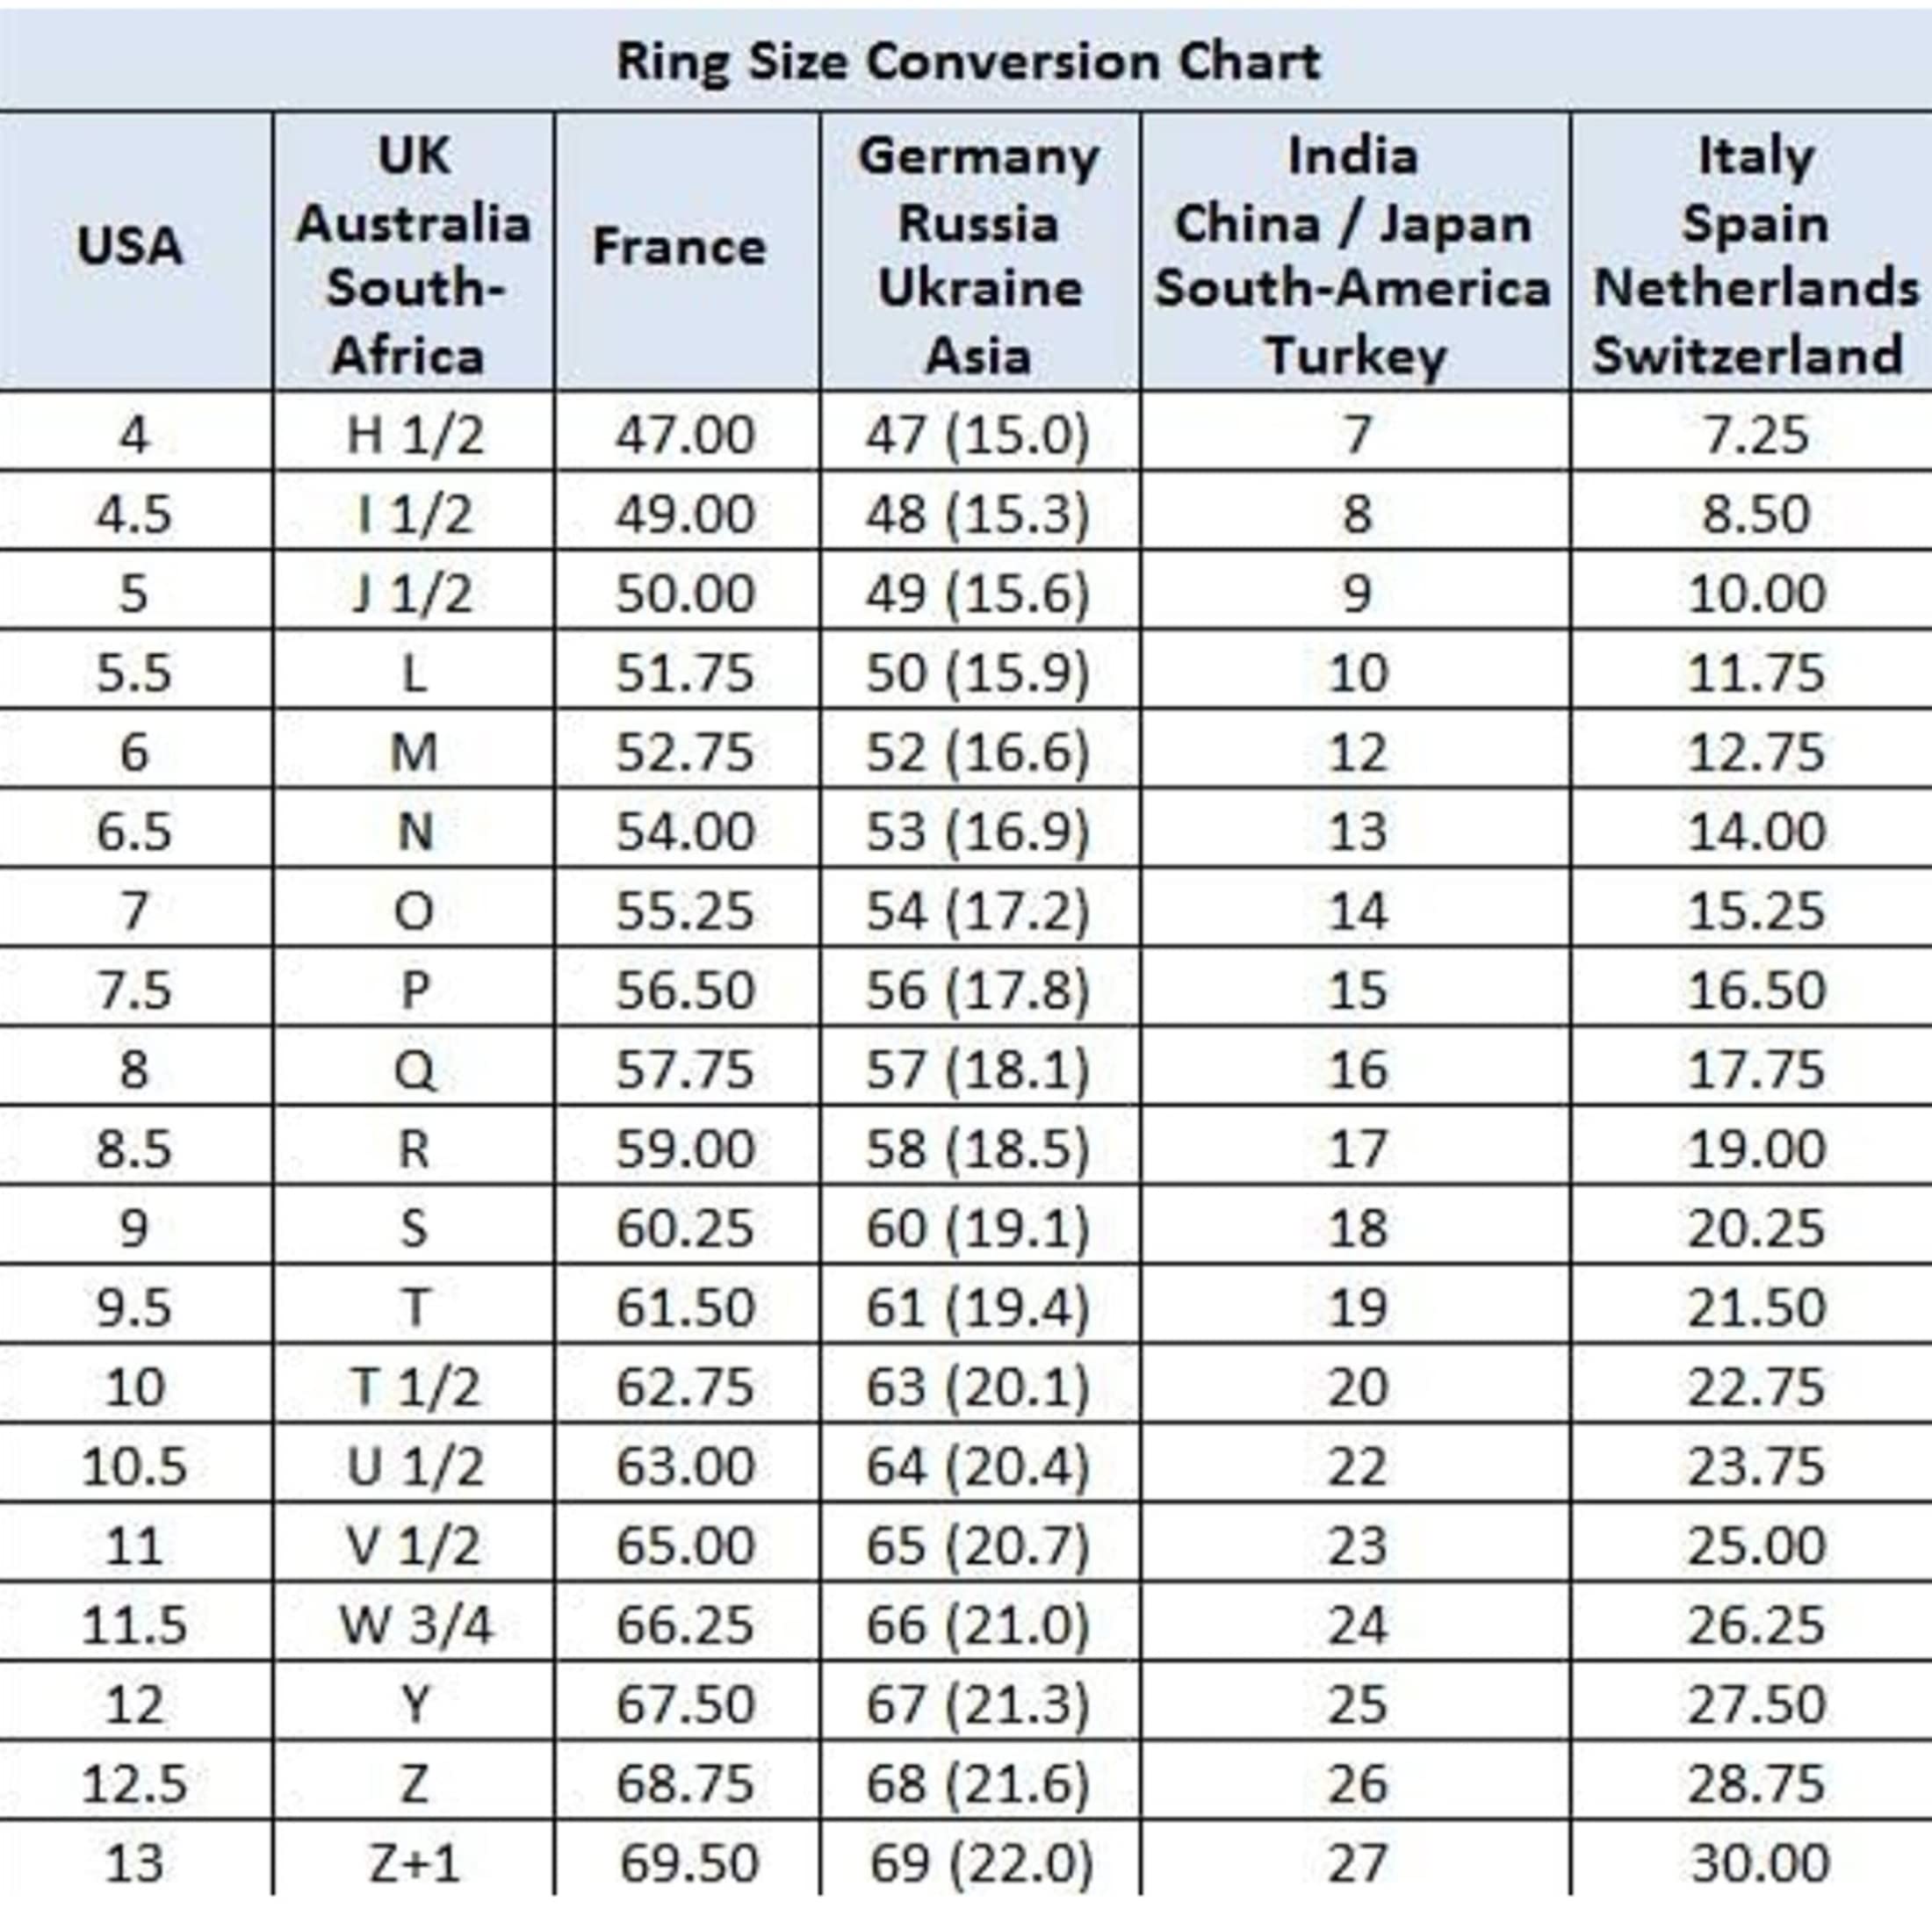Click the Italy Spain Netherlands Switzerland header
Viewport: 1932px width, 1909px height.
[x=1751, y=250]
